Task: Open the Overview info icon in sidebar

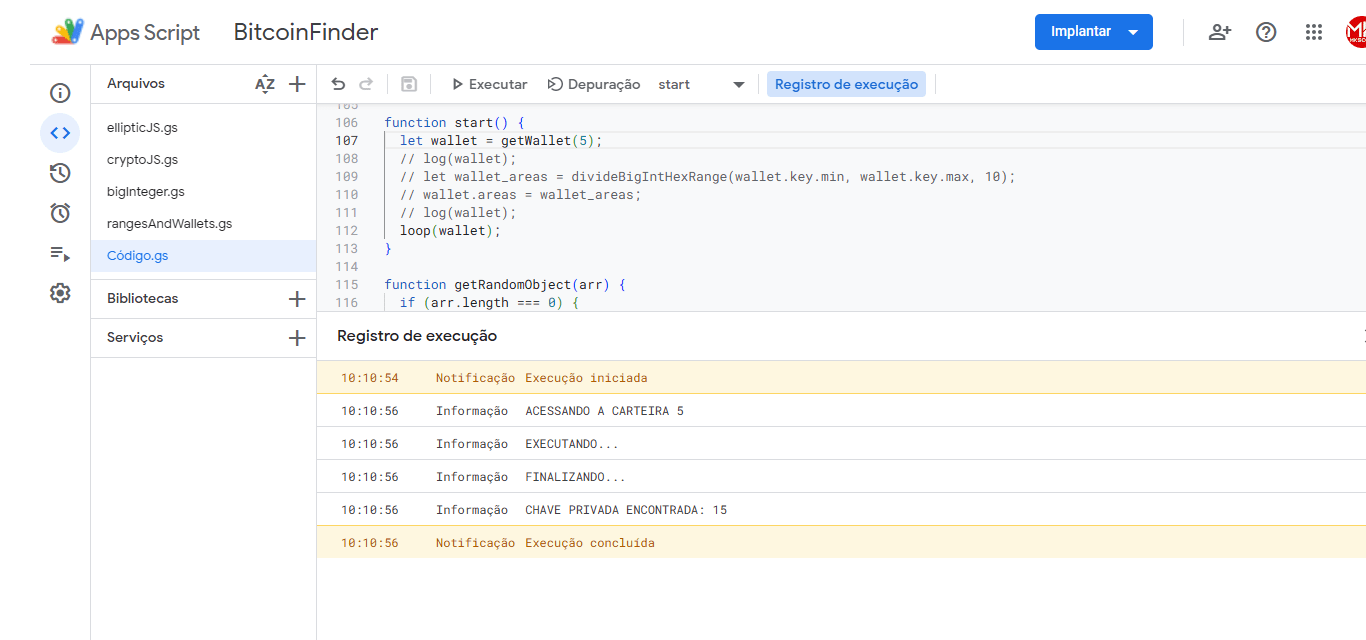Action: (x=60, y=93)
